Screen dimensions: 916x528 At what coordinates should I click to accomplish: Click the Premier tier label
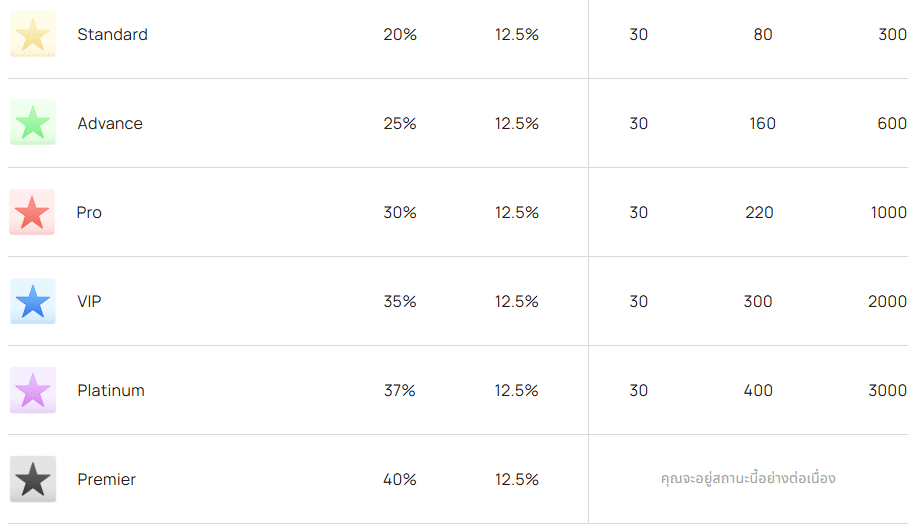[106, 480]
